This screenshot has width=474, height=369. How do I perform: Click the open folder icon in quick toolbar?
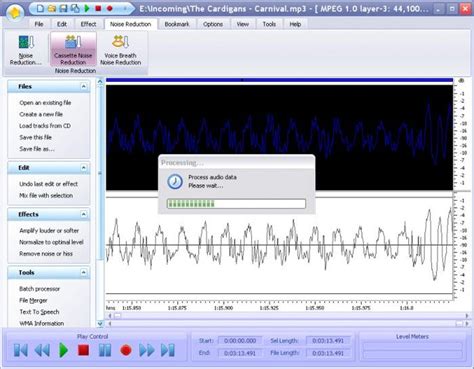click(x=52, y=8)
